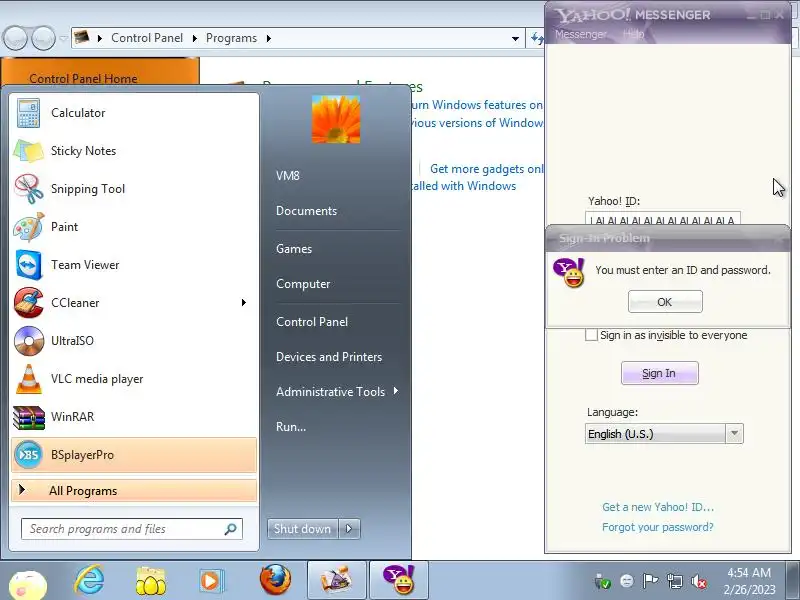Launch the media player taskbar icon
This screenshot has height=600, width=800.
point(211,581)
